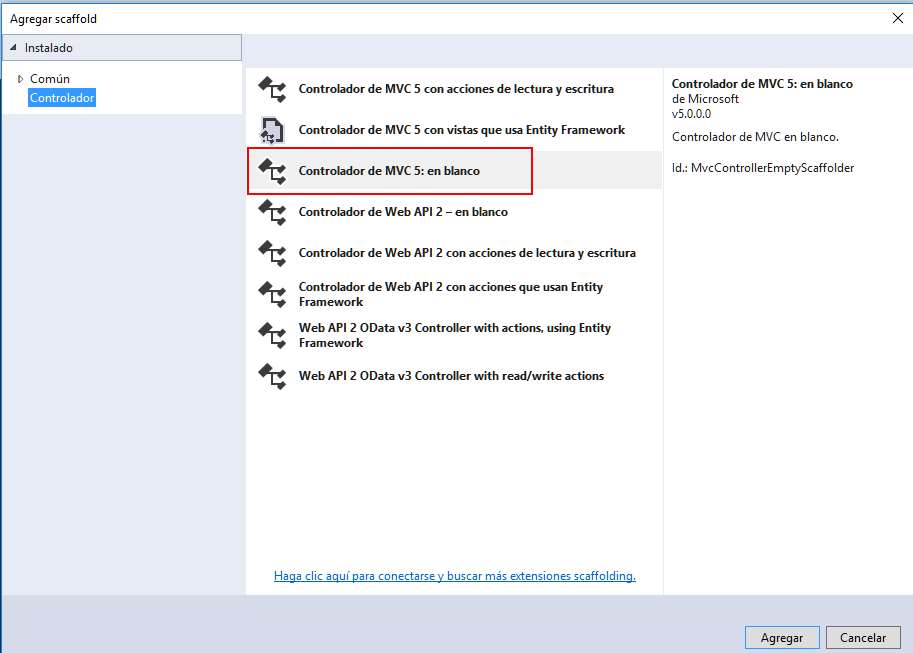Viewport: 913px width, 653px height.
Task: Select the Instalado header
Action: tap(122, 48)
